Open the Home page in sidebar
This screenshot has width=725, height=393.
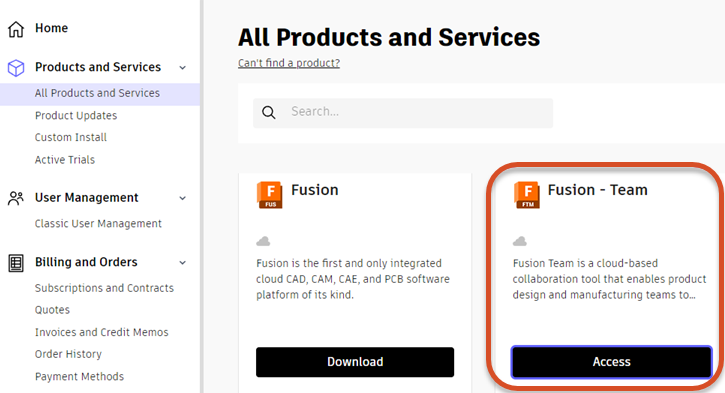[51, 28]
